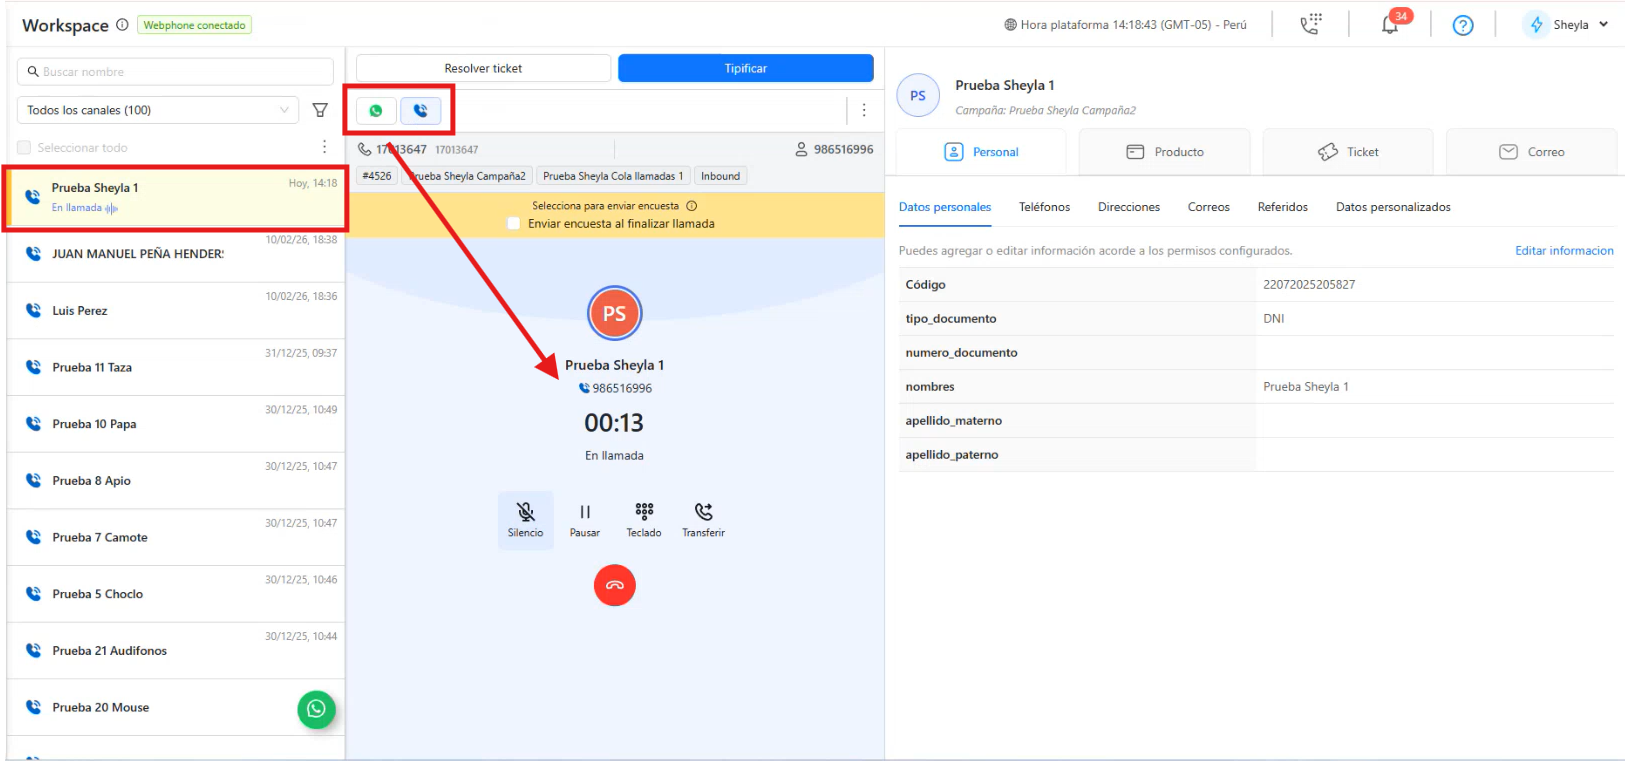Click the Tipificar button
Image resolution: width=1625 pixels, height=761 pixels.
coord(745,68)
